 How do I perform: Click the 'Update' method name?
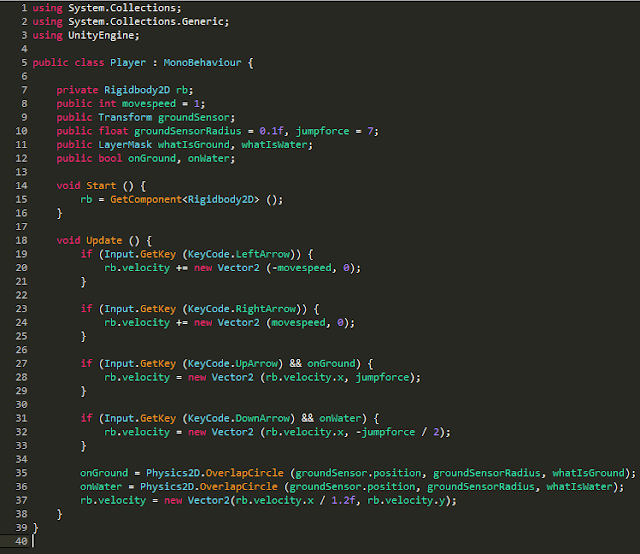(104, 240)
